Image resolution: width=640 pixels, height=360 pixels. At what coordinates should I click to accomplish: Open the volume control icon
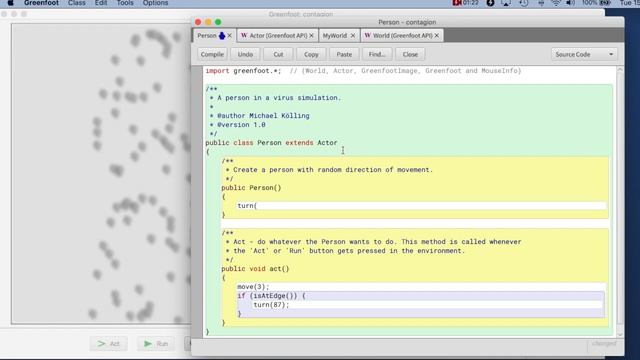coord(571,3)
